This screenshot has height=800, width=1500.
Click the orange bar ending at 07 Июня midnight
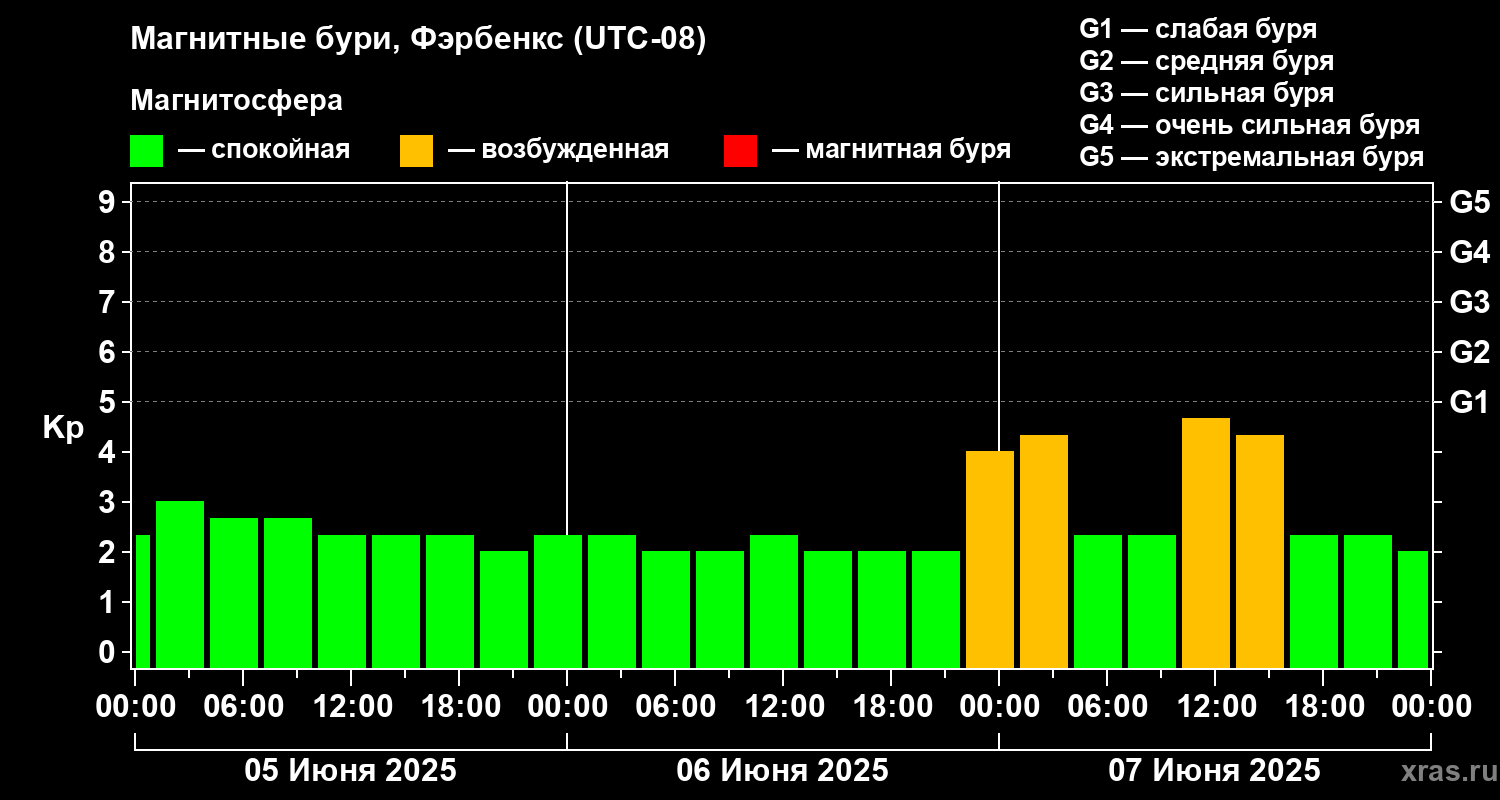990,559
